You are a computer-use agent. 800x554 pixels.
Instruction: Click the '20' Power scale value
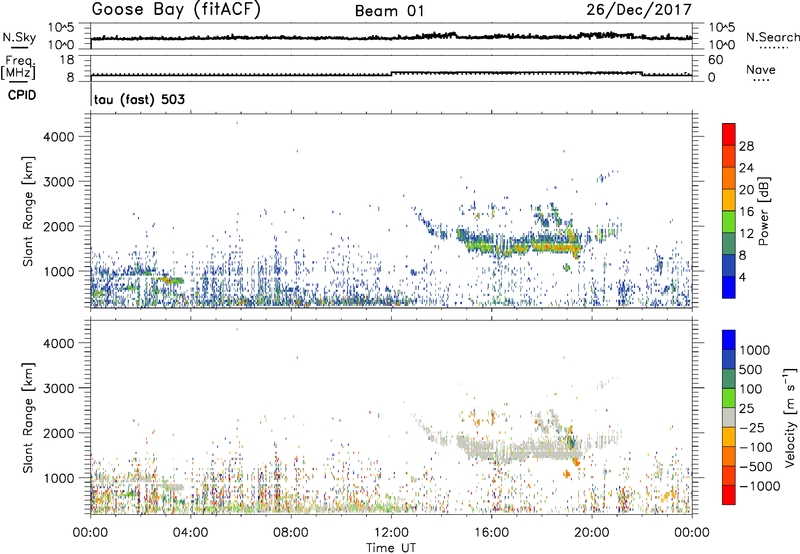click(x=746, y=190)
